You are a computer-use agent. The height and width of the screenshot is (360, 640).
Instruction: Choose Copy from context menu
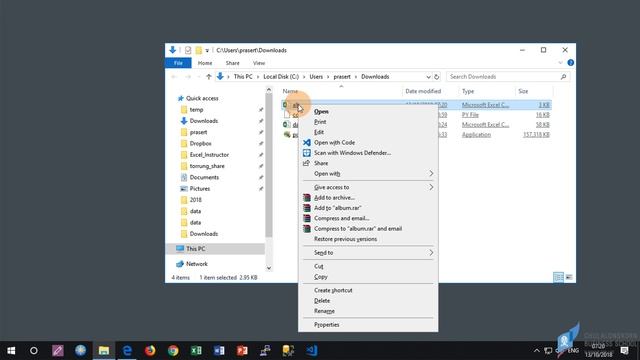pos(320,277)
